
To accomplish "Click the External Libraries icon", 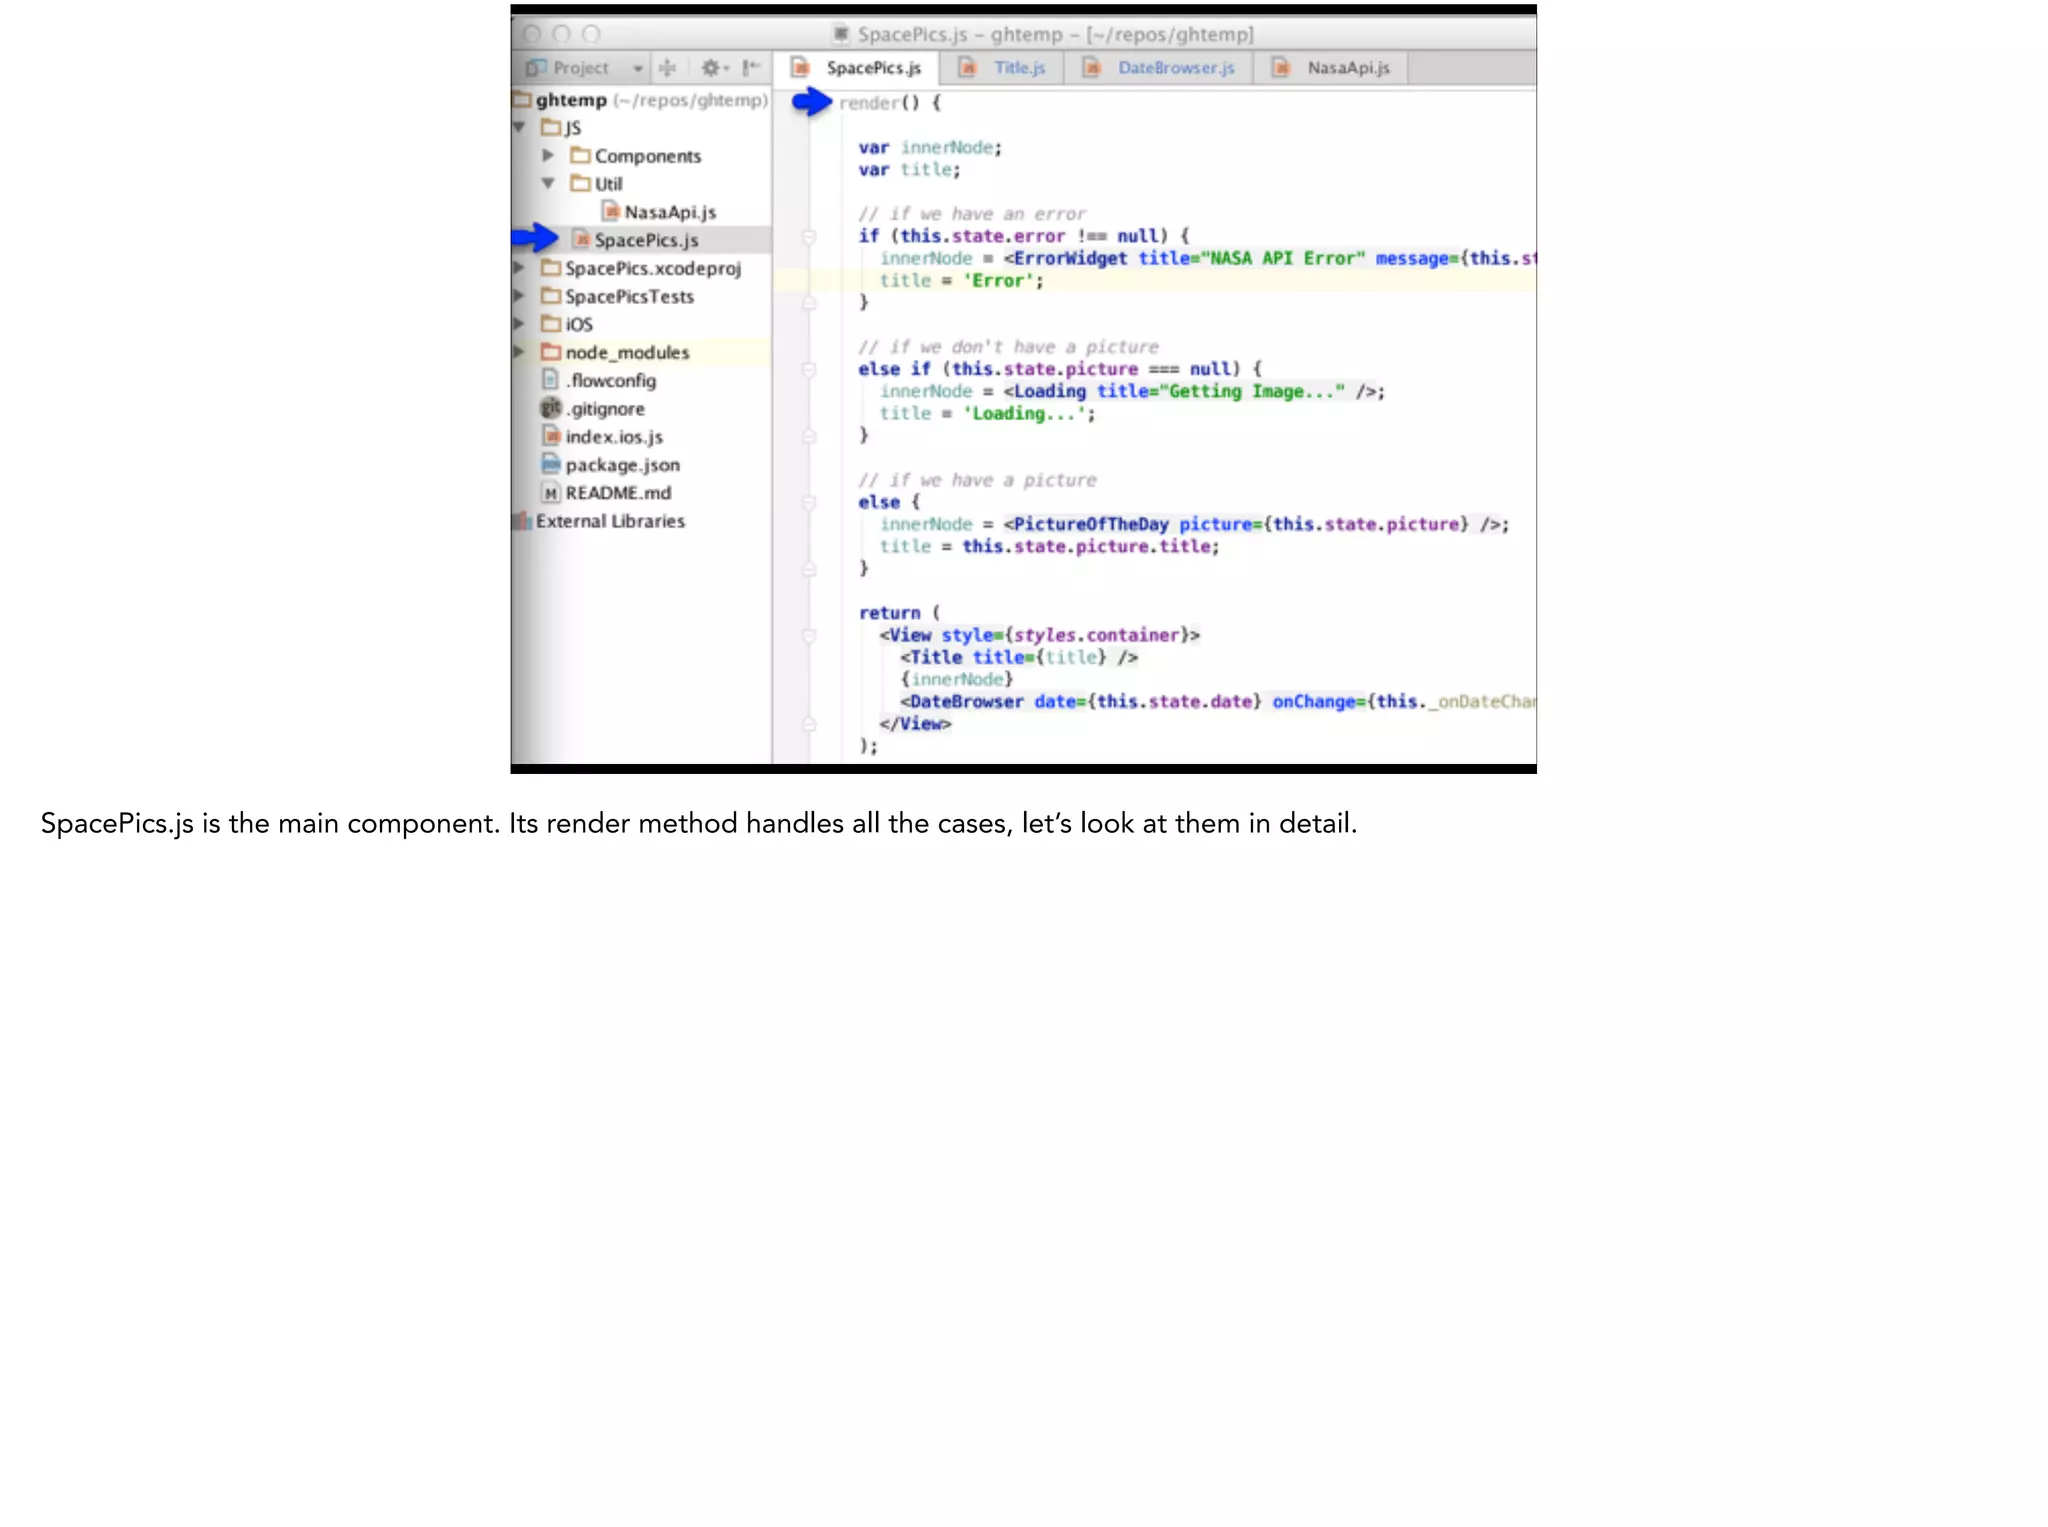I will [x=521, y=521].
